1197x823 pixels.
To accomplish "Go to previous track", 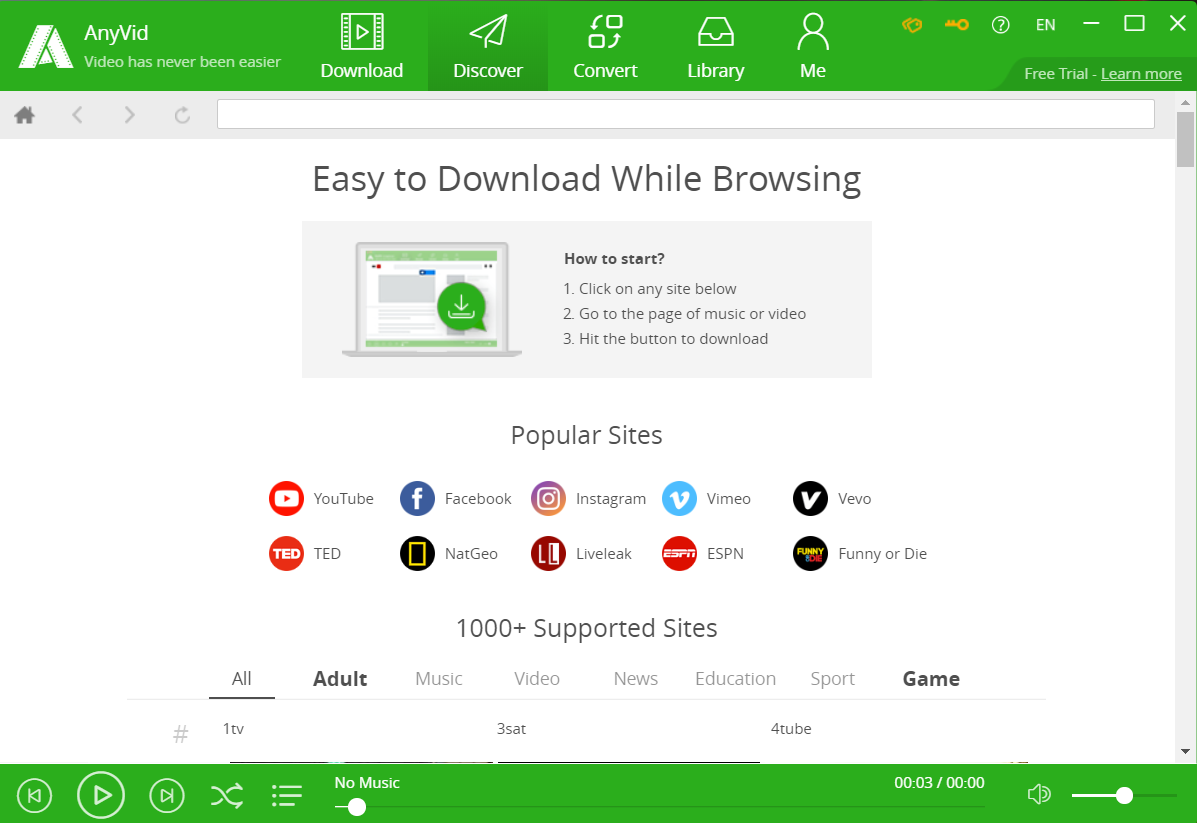I will coord(35,796).
